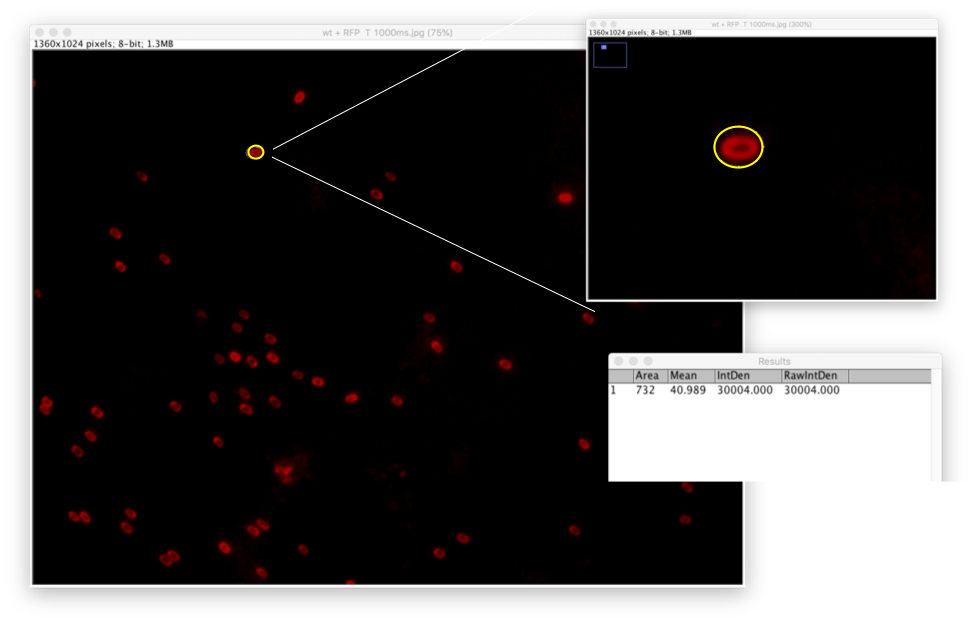Close the Results window
Image resolution: width=972 pixels, height=620 pixels.
tap(619, 361)
